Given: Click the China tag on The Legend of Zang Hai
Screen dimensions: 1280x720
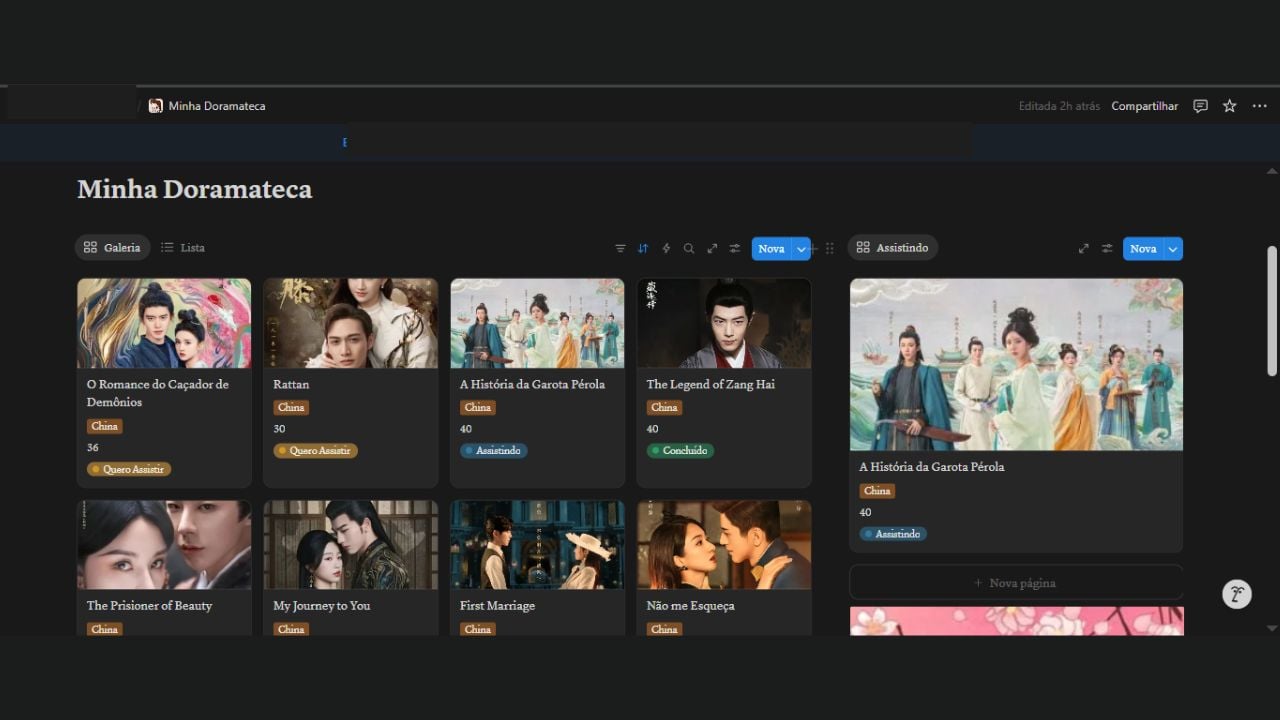Looking at the screenshot, I should [x=664, y=408].
